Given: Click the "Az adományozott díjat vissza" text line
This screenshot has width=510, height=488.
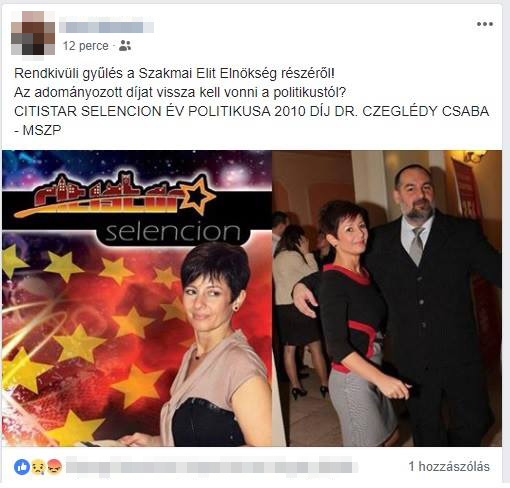Looking at the screenshot, I should (180, 92).
